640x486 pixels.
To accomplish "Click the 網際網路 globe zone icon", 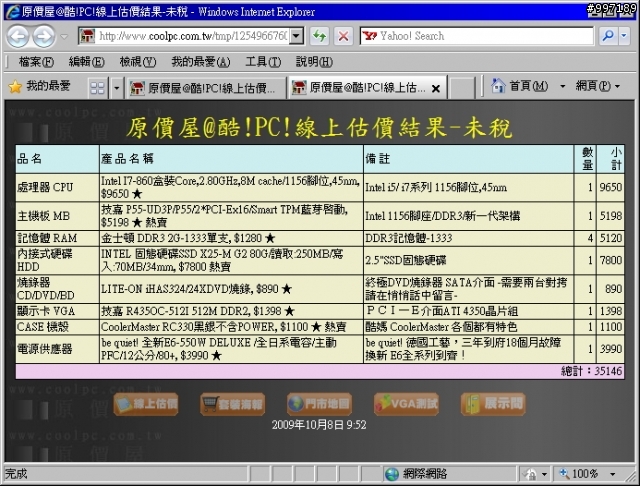I will point(392,474).
